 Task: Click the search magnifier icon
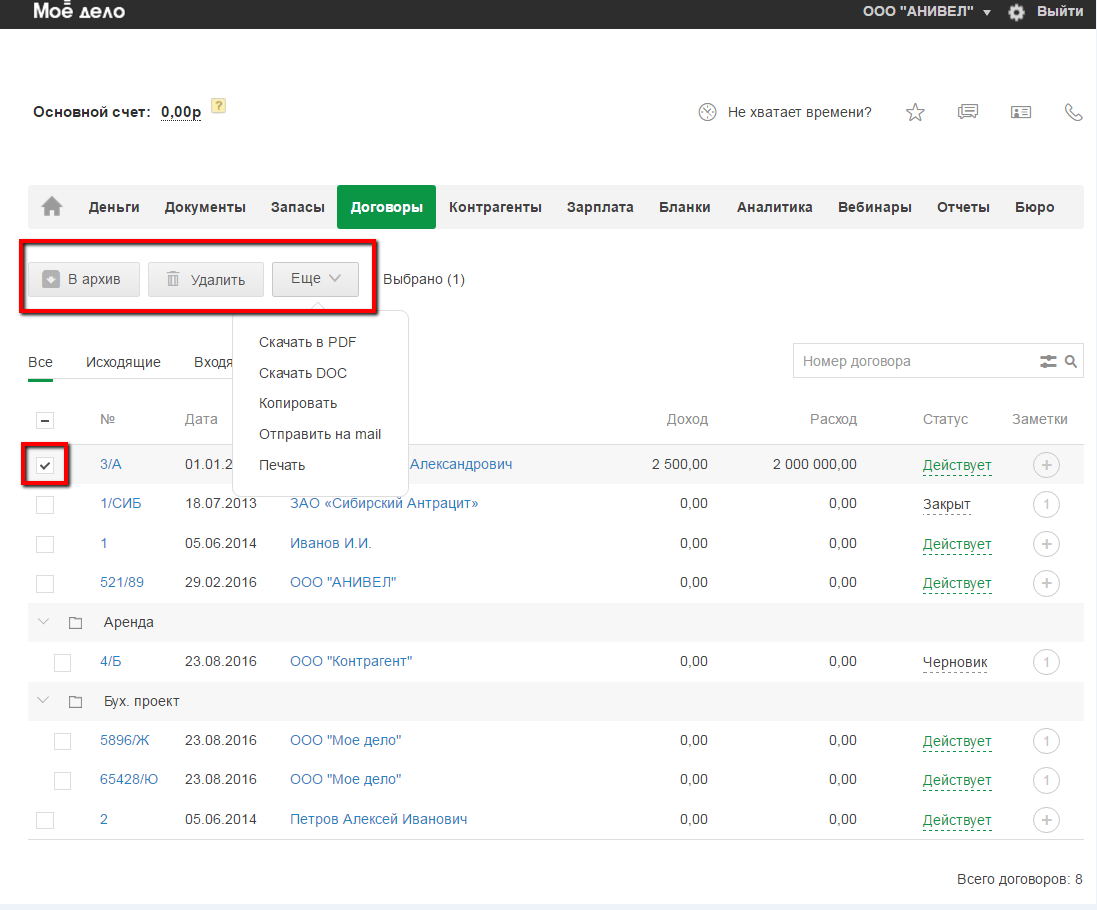coord(1070,361)
